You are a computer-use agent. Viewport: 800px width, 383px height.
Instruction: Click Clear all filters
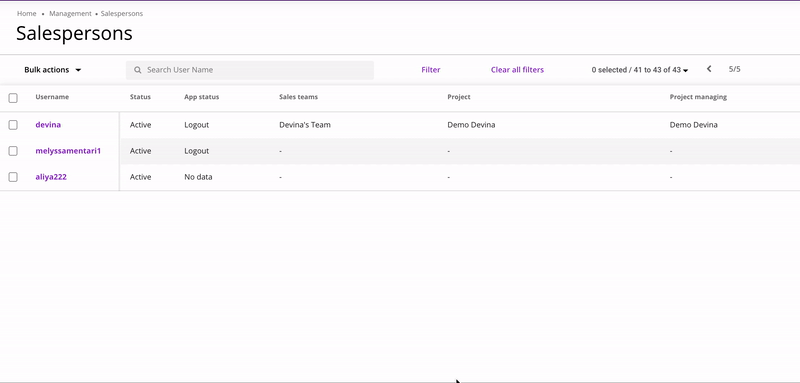pos(517,70)
